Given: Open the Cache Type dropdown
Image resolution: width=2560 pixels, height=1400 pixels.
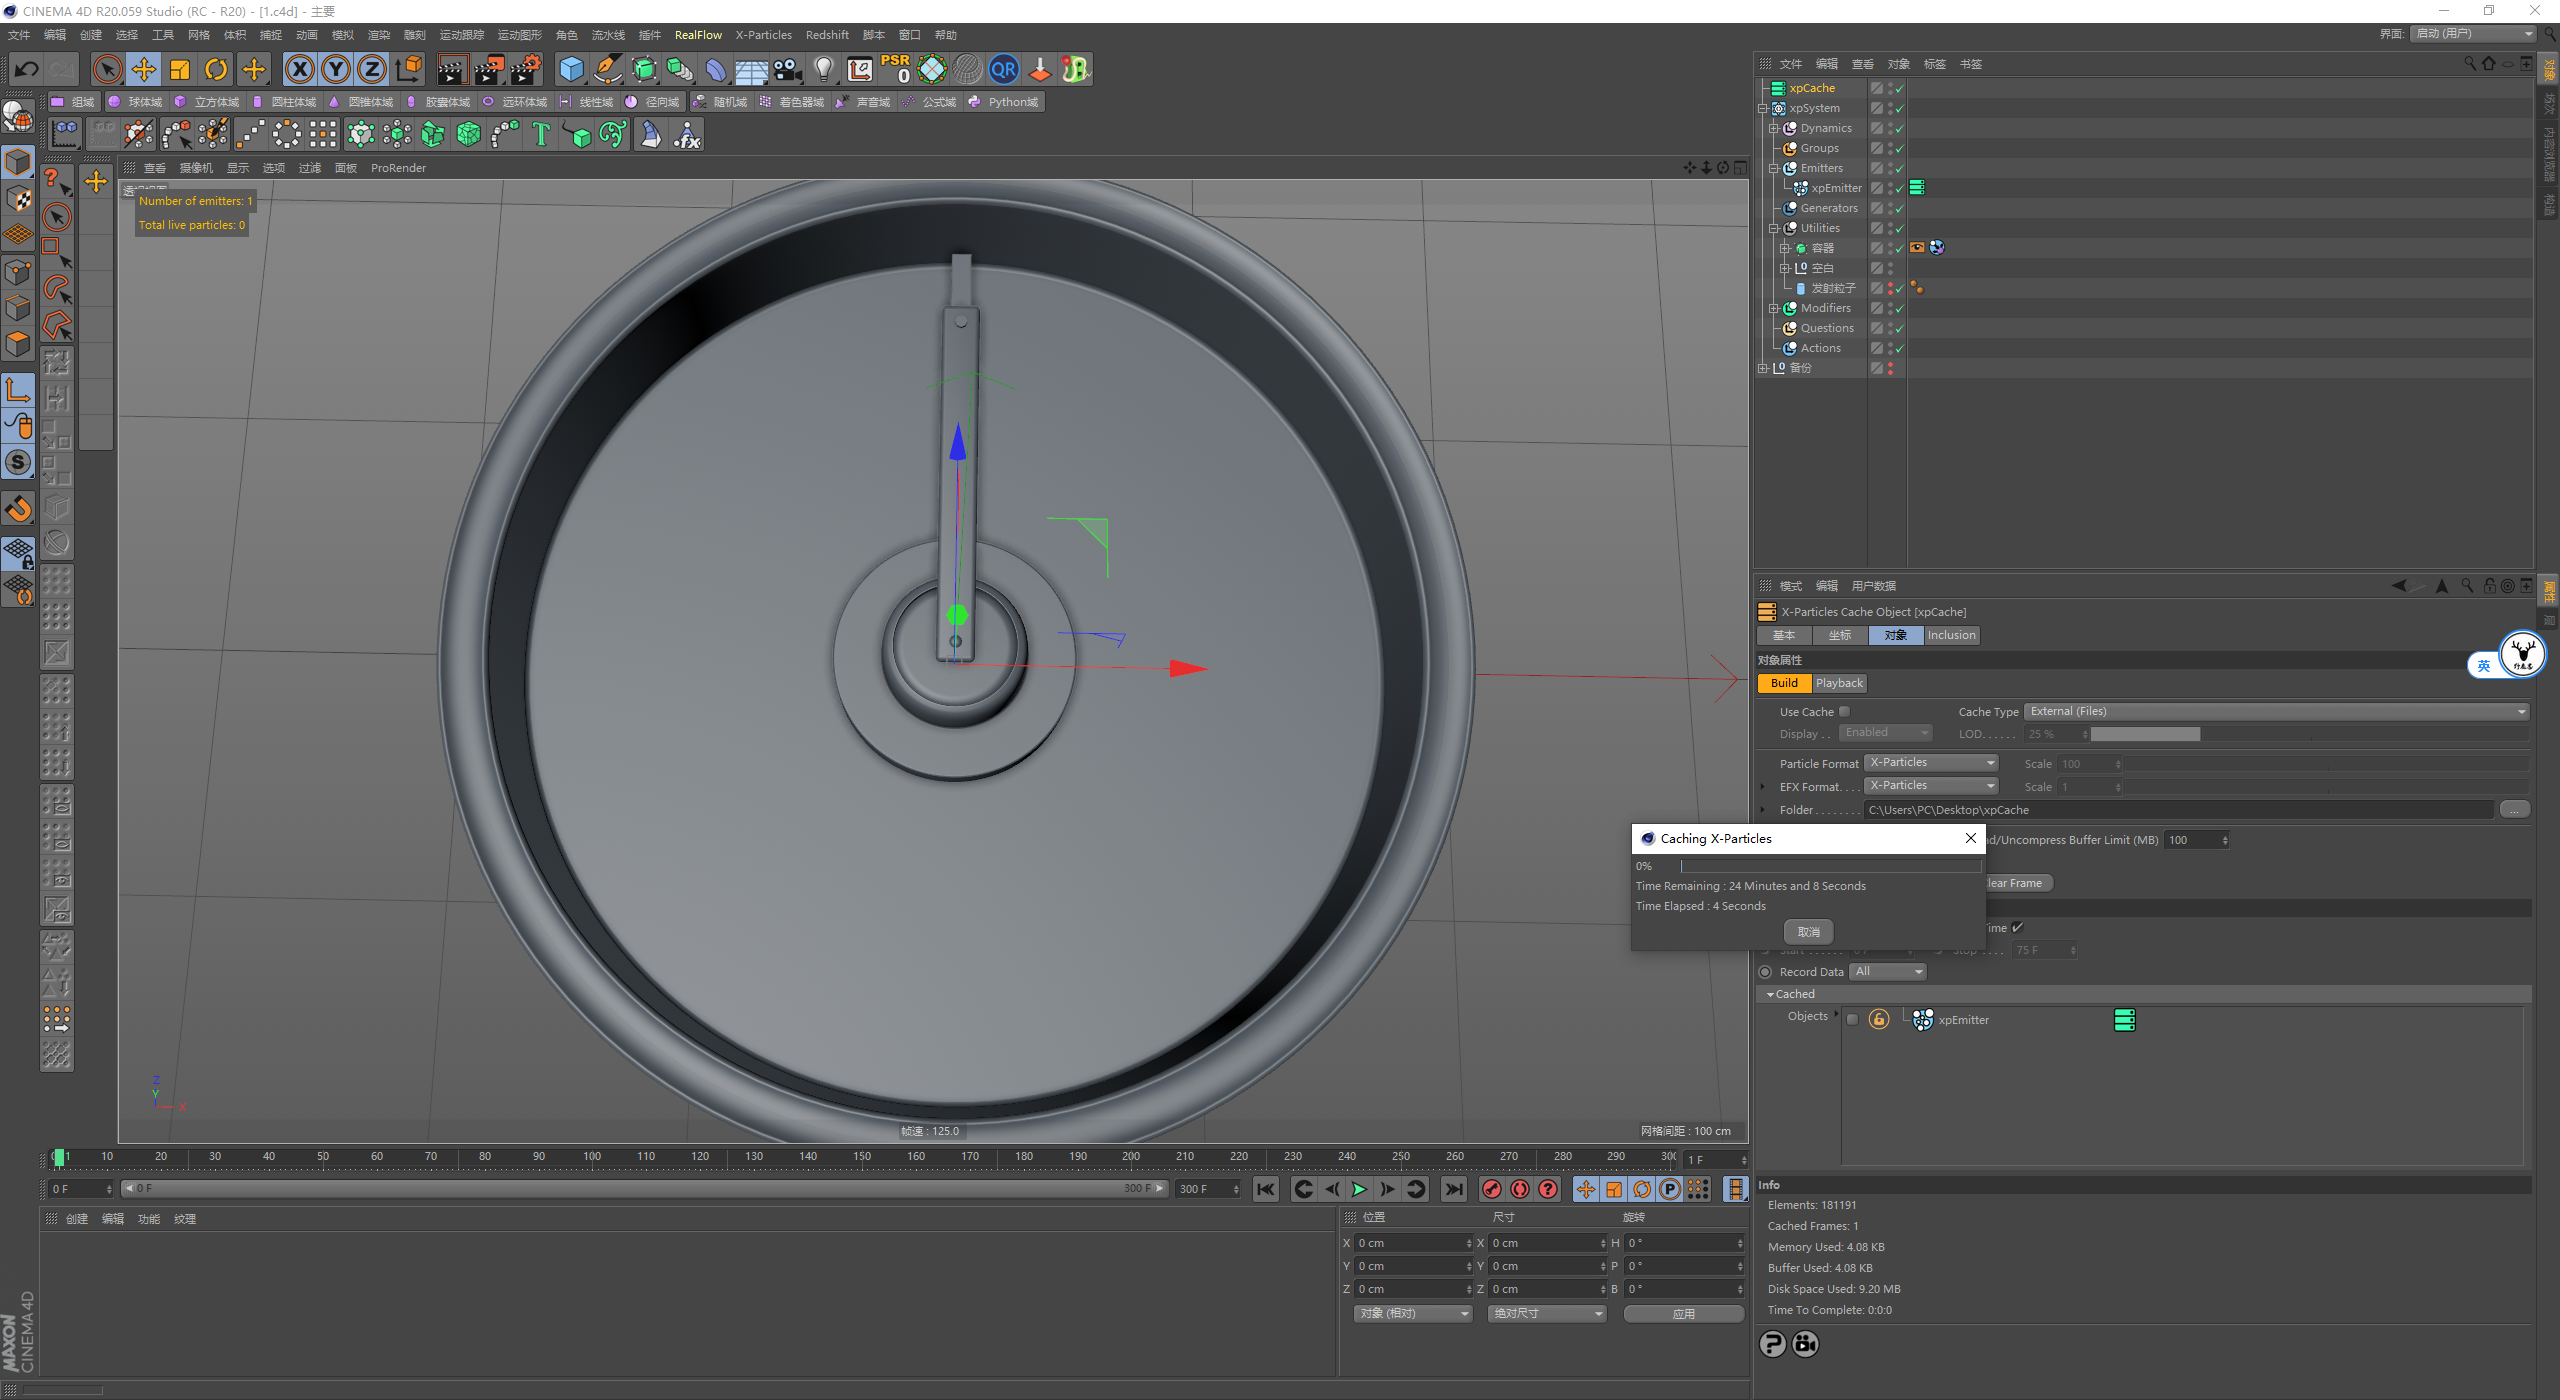Looking at the screenshot, I should (2276, 712).
